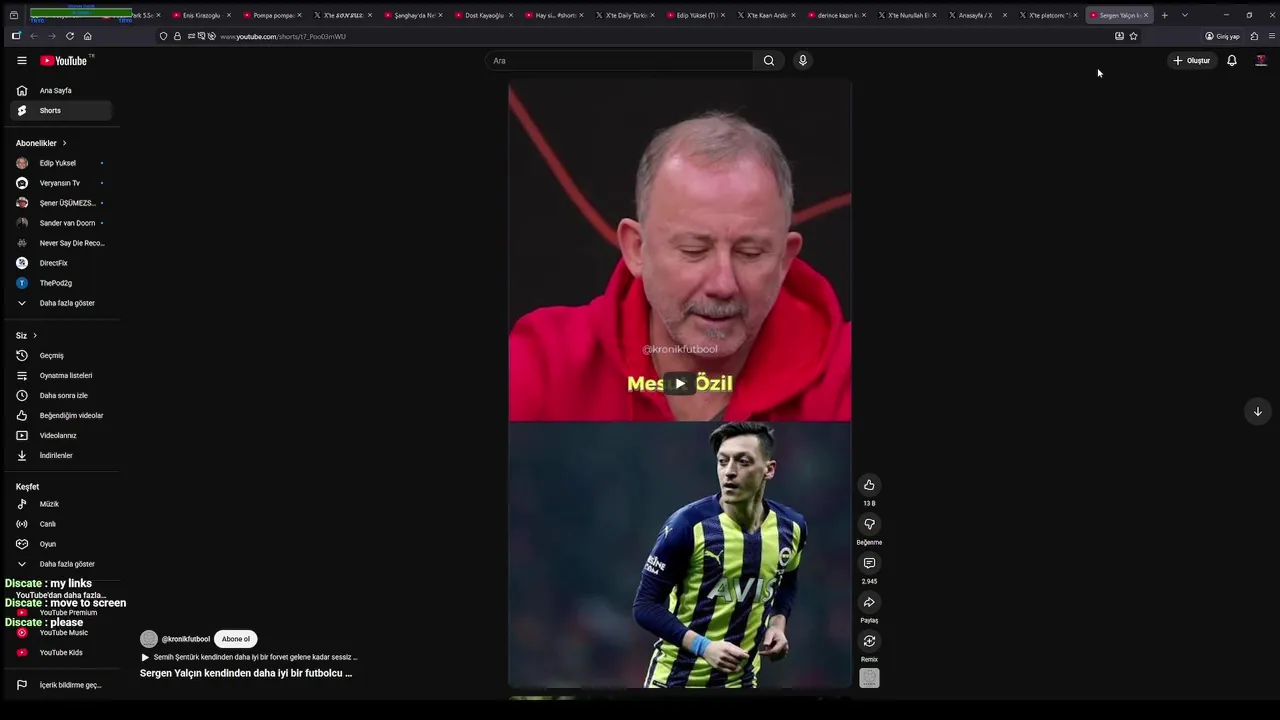This screenshot has width=1280, height=720.
Task: Open YouTube Music link
Action: [x=60, y=632]
